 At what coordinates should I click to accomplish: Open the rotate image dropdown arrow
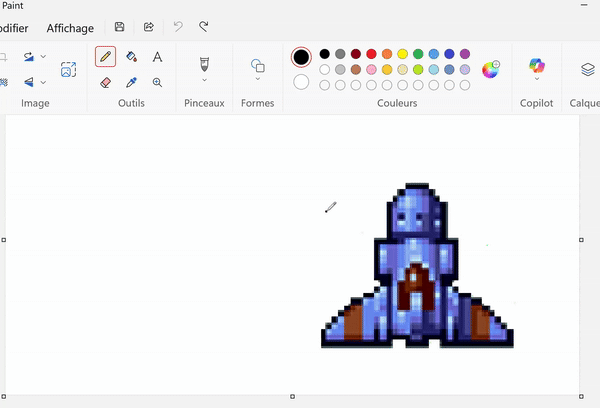[43, 57]
